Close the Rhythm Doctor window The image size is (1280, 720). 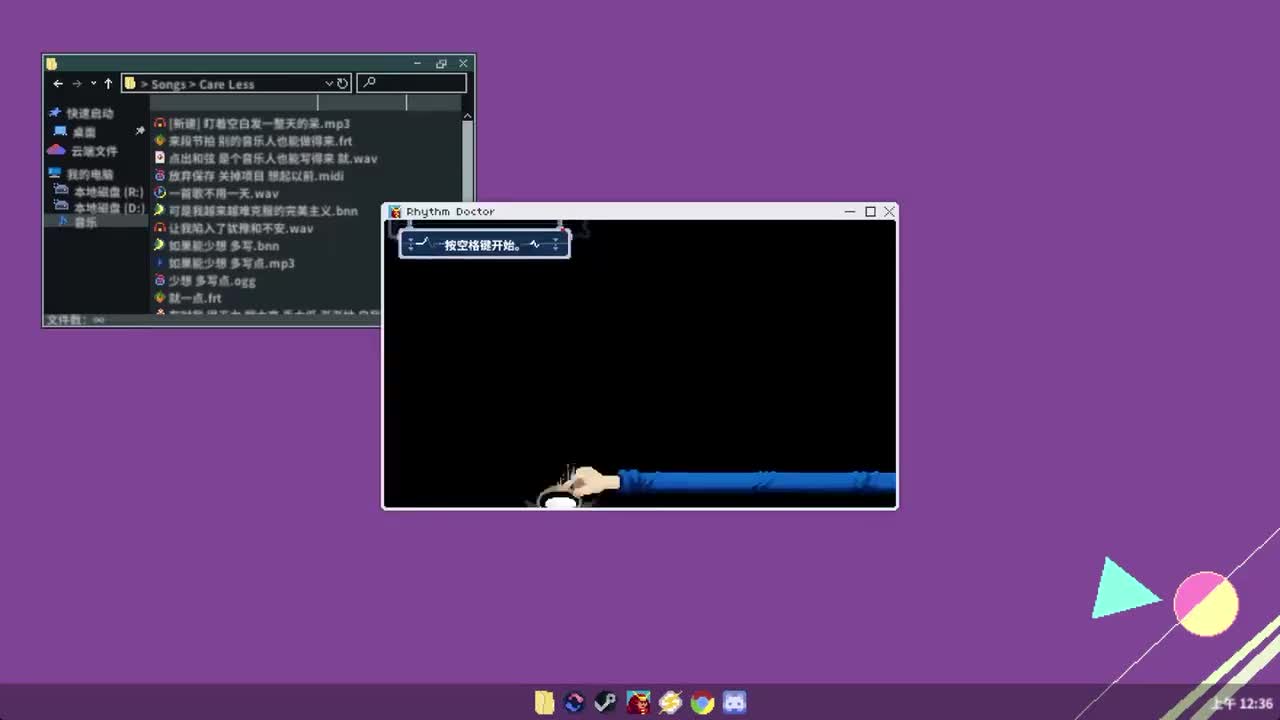889,212
